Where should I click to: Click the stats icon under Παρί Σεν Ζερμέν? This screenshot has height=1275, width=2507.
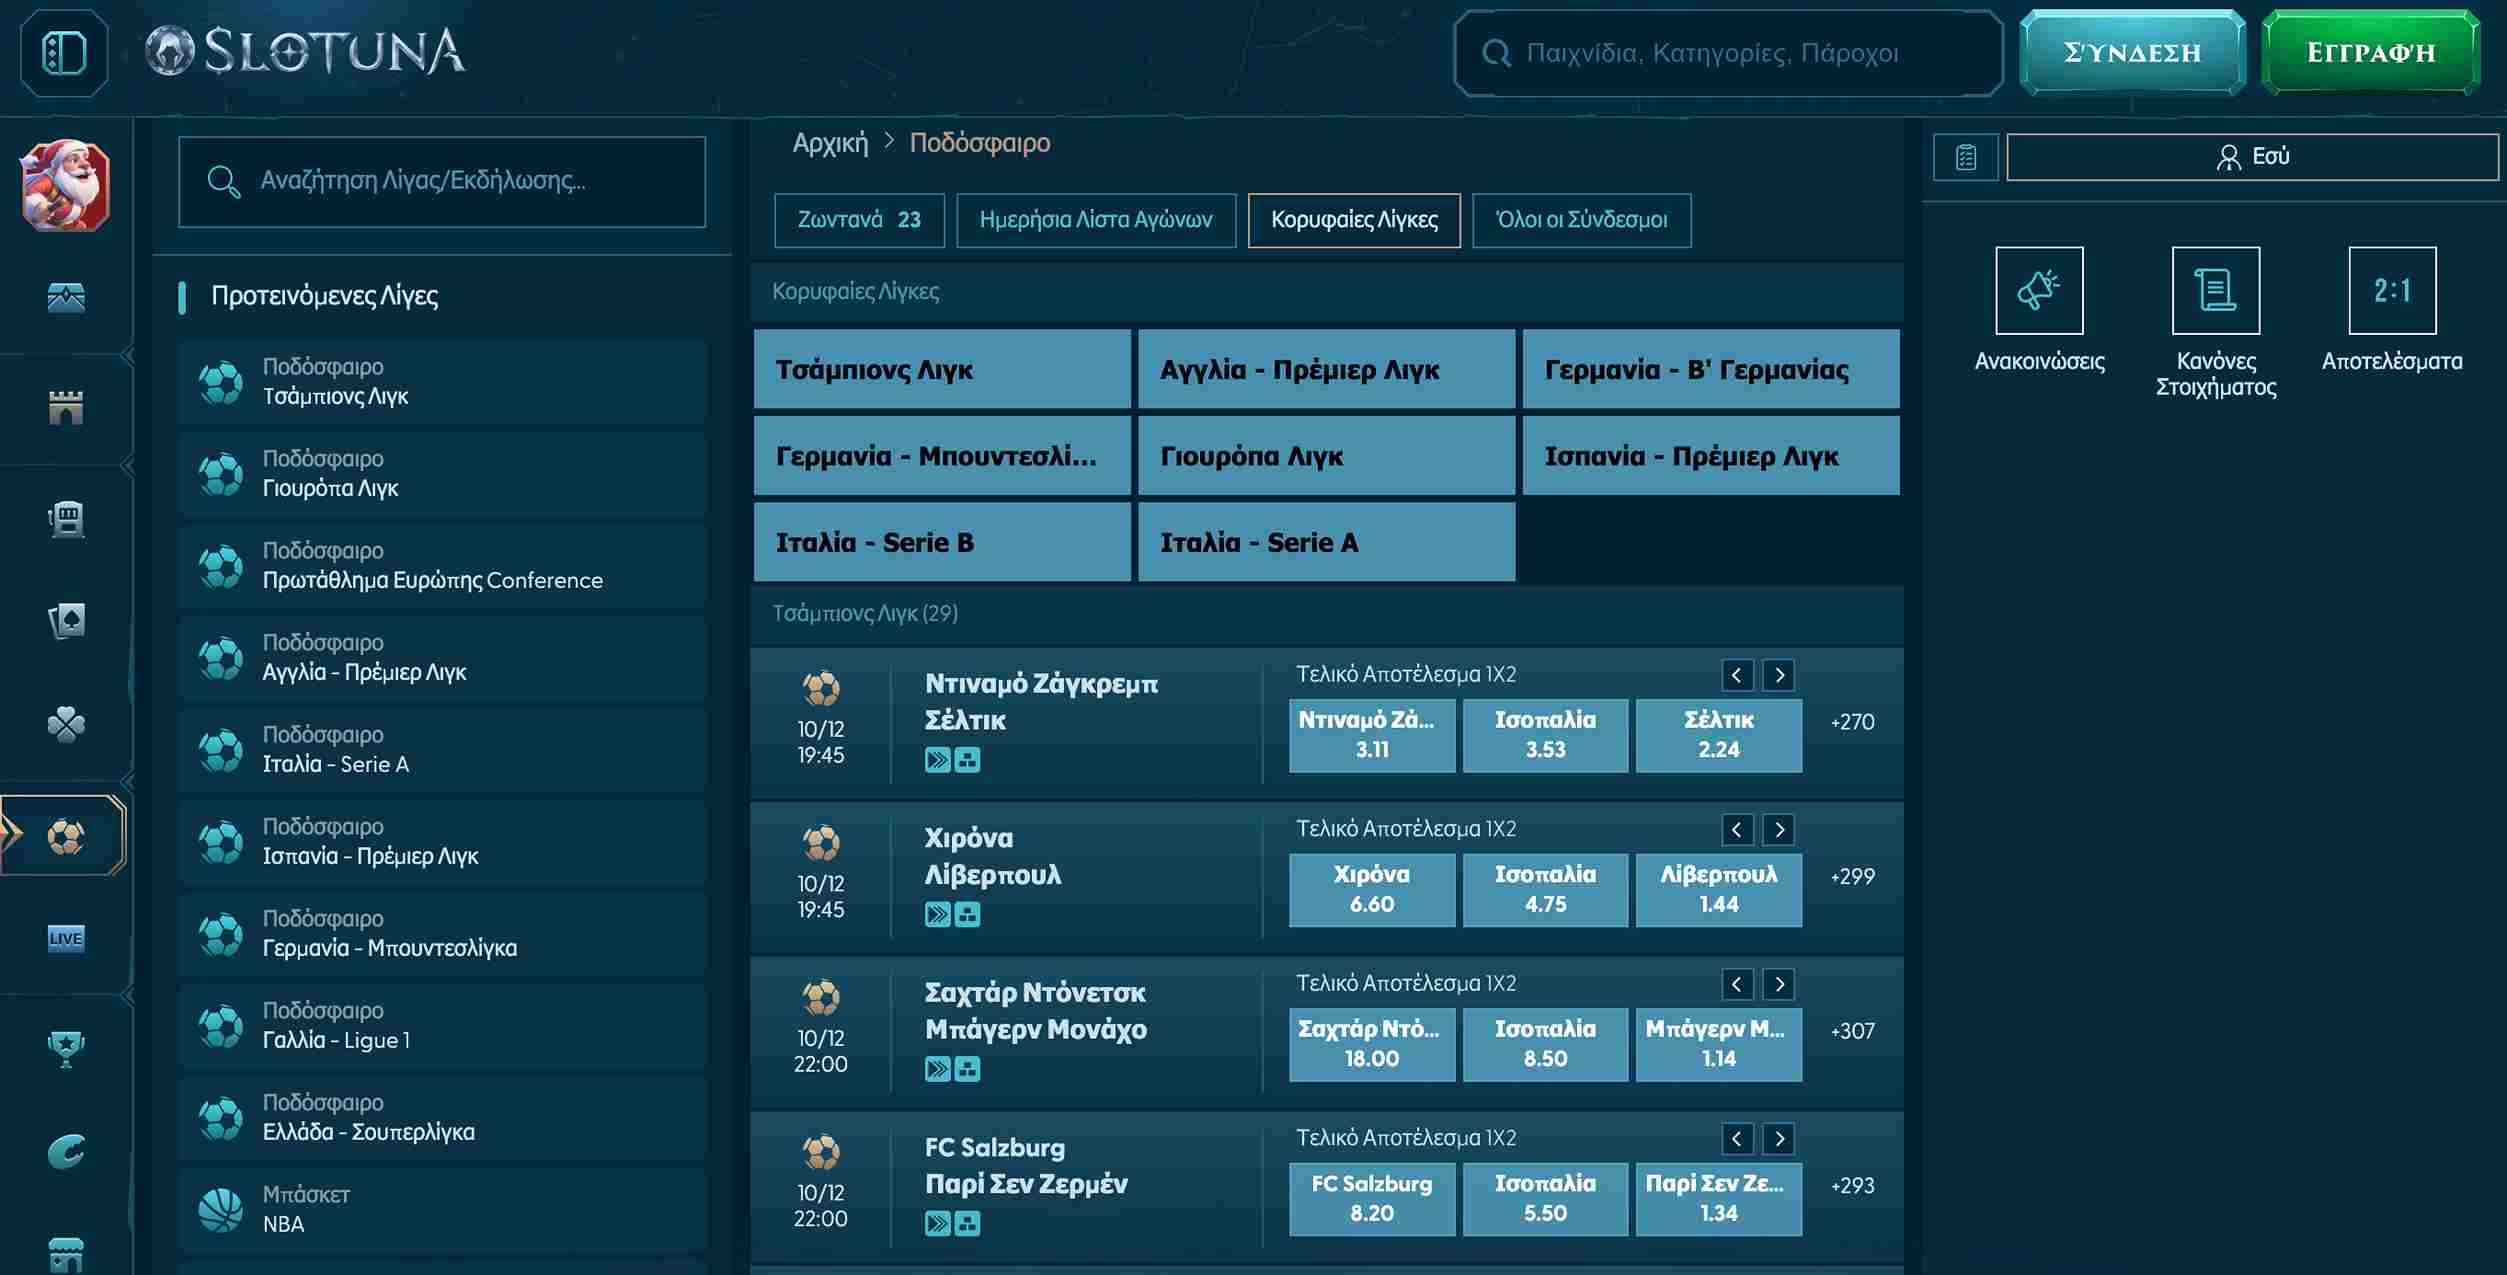pyautogui.click(x=967, y=1223)
